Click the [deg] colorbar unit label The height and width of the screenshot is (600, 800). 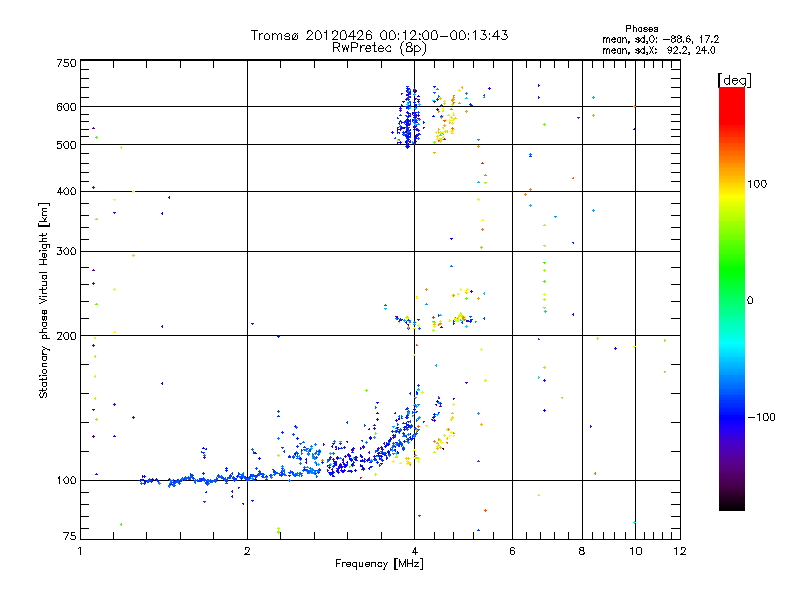tap(734, 80)
